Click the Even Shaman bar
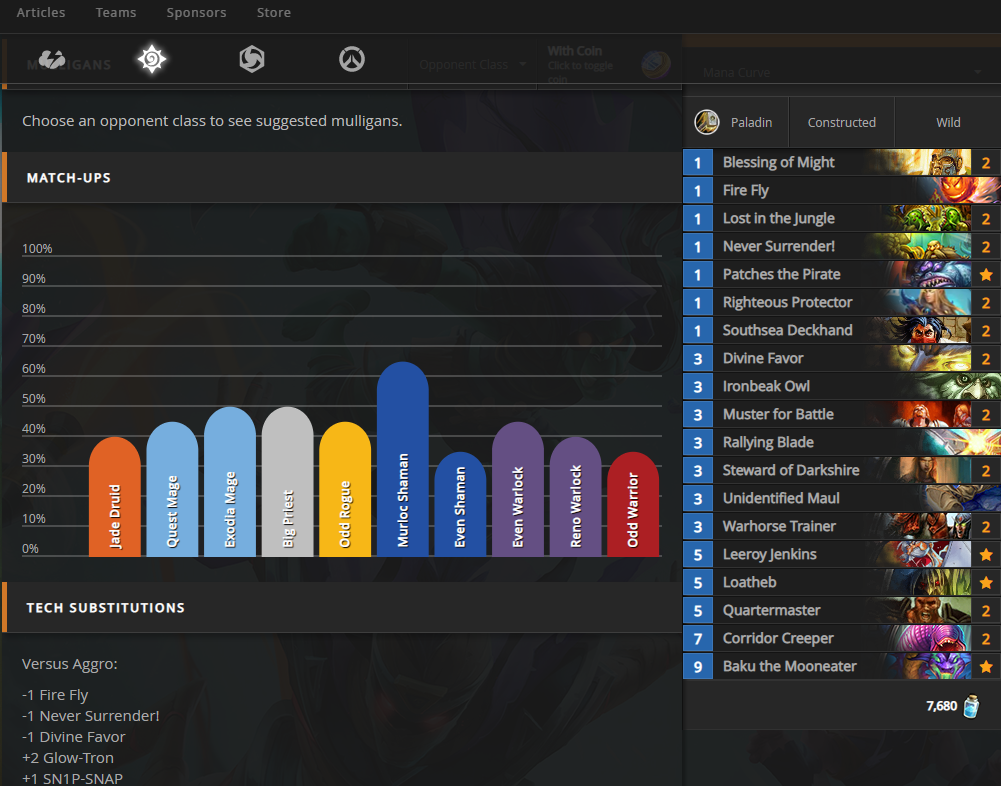This screenshot has height=786, width=1001. coord(460,504)
